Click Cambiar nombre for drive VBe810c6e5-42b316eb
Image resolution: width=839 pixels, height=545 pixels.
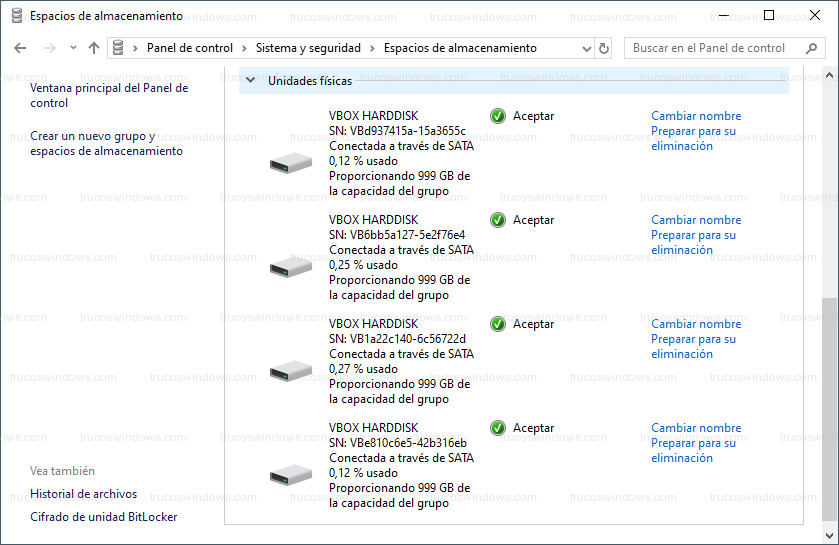tap(696, 428)
